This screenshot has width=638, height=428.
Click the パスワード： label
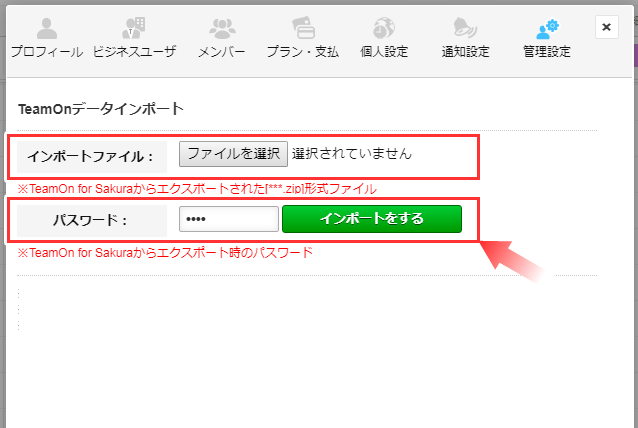[x=90, y=221]
